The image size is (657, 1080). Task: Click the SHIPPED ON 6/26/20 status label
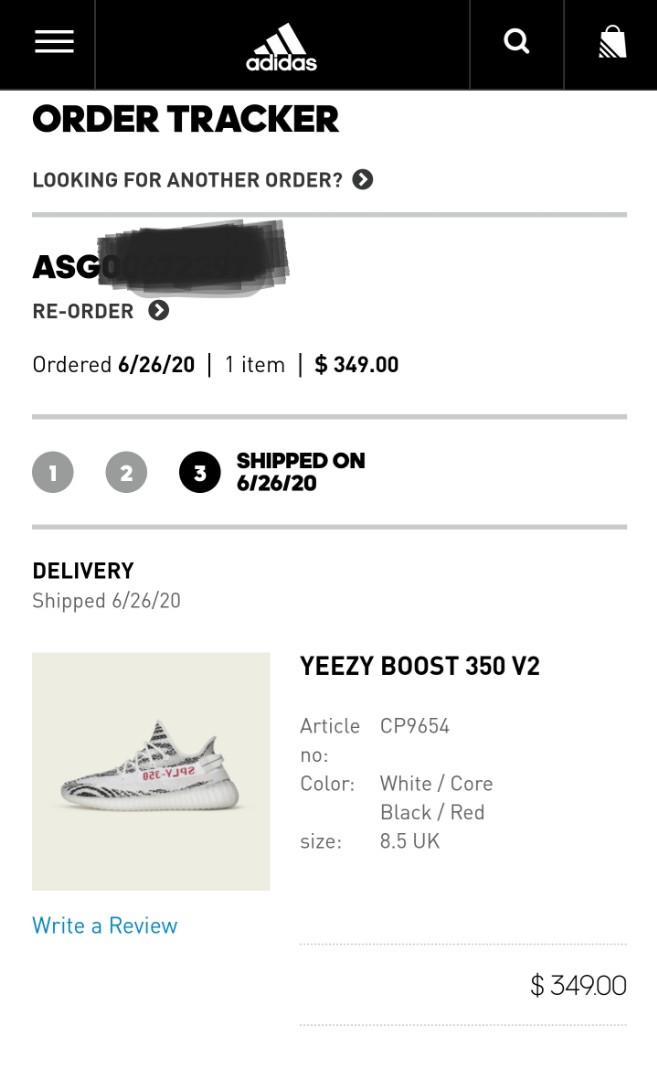tap(300, 472)
